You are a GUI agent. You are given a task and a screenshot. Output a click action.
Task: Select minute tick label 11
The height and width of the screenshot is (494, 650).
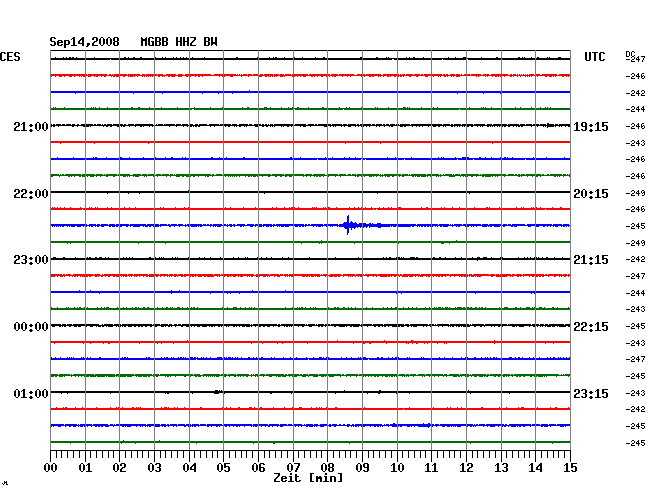pyautogui.click(x=431, y=467)
